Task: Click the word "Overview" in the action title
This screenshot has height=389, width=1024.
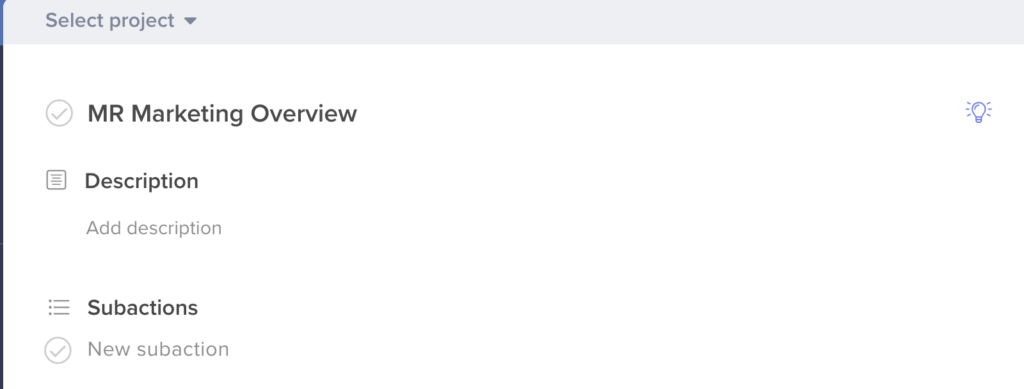Action: 304,114
